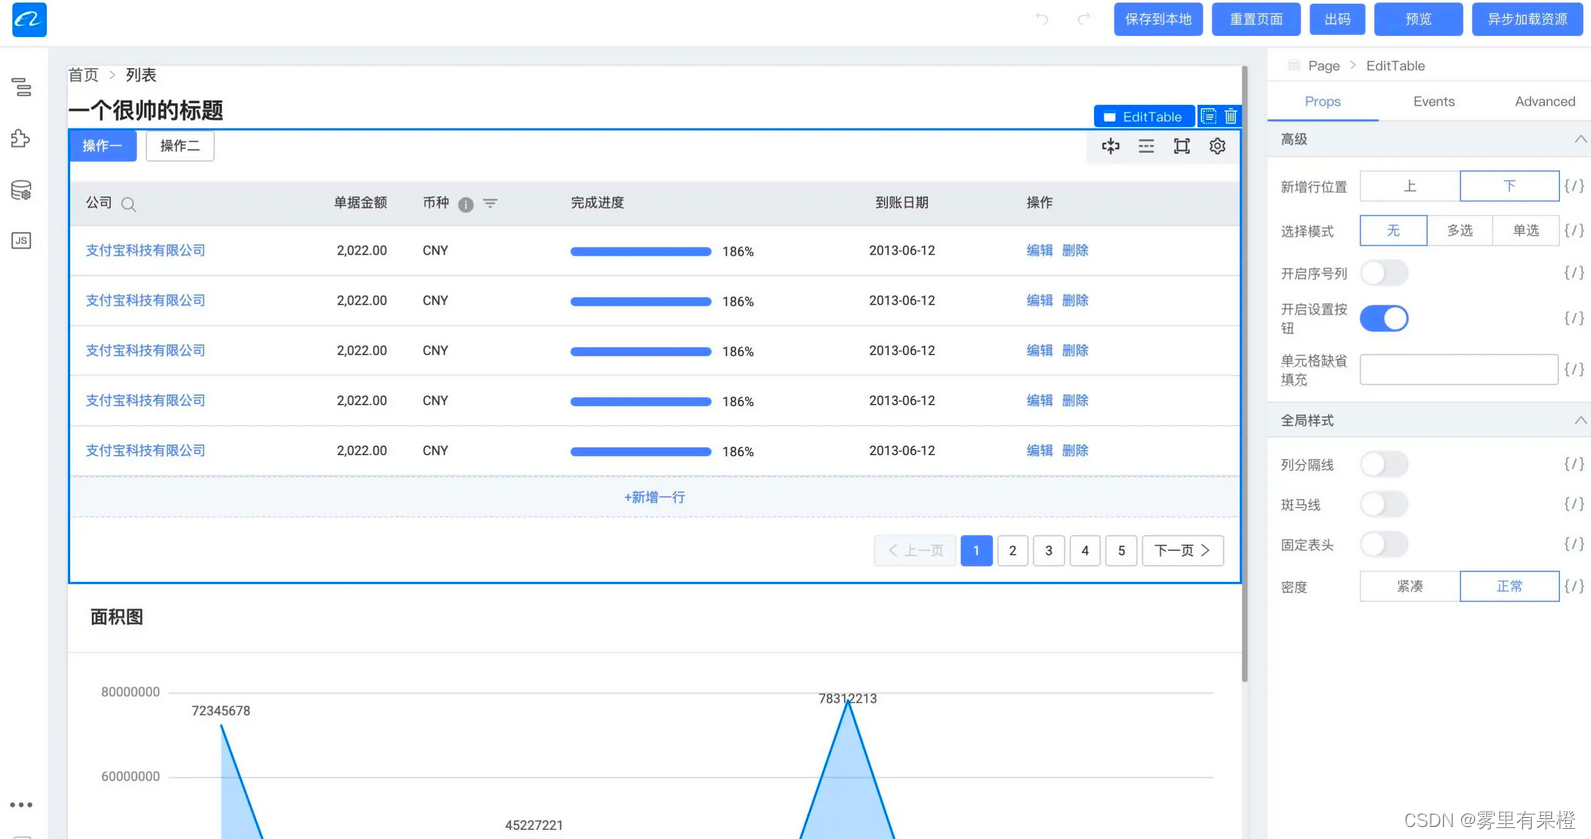Set 新增行位置 to 下
Image resolution: width=1591 pixels, height=839 pixels.
[x=1509, y=186]
